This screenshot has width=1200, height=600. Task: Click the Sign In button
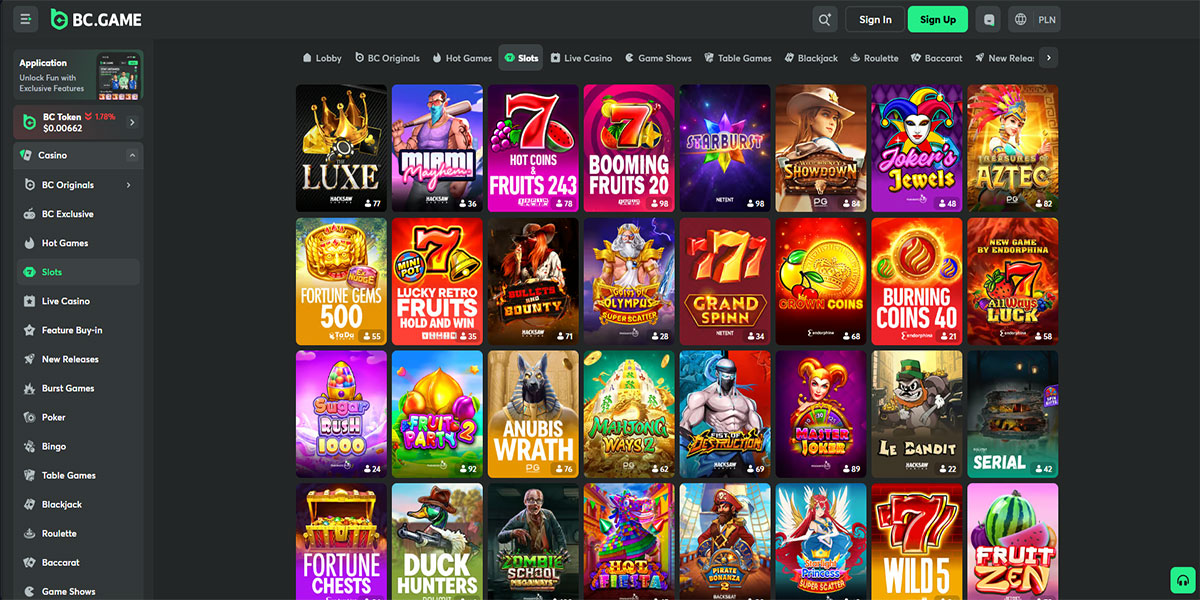point(875,19)
